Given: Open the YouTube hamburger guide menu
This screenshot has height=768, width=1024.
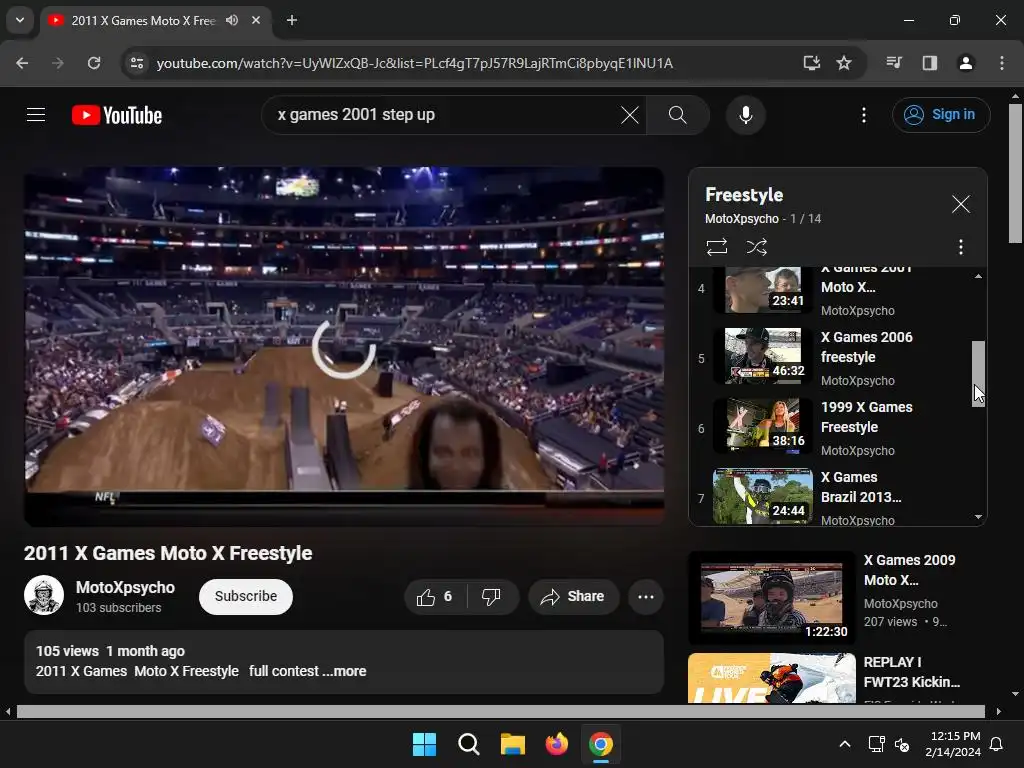Looking at the screenshot, I should click(x=36, y=115).
